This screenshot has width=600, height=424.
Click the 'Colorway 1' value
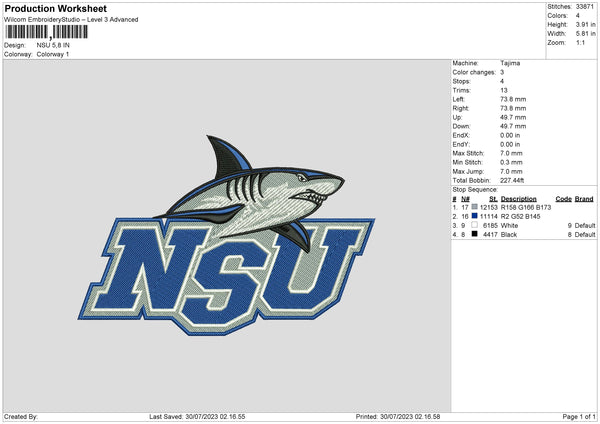tap(53, 54)
